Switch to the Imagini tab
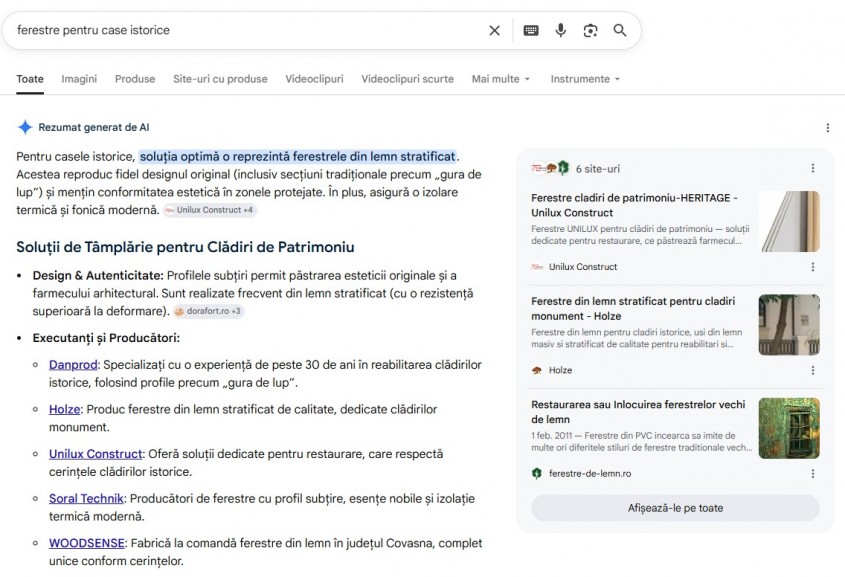The height and width of the screenshot is (577, 845). click(x=79, y=79)
